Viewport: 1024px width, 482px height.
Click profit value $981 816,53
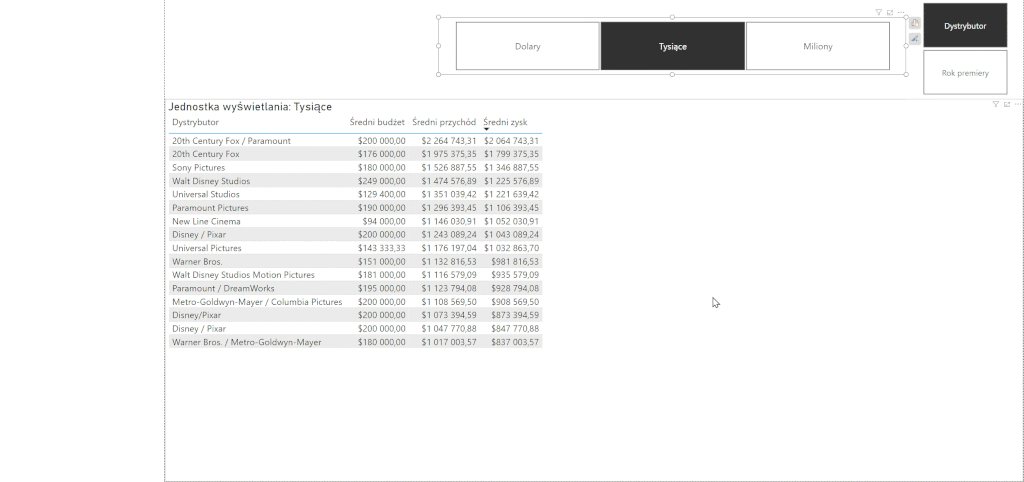(x=515, y=261)
